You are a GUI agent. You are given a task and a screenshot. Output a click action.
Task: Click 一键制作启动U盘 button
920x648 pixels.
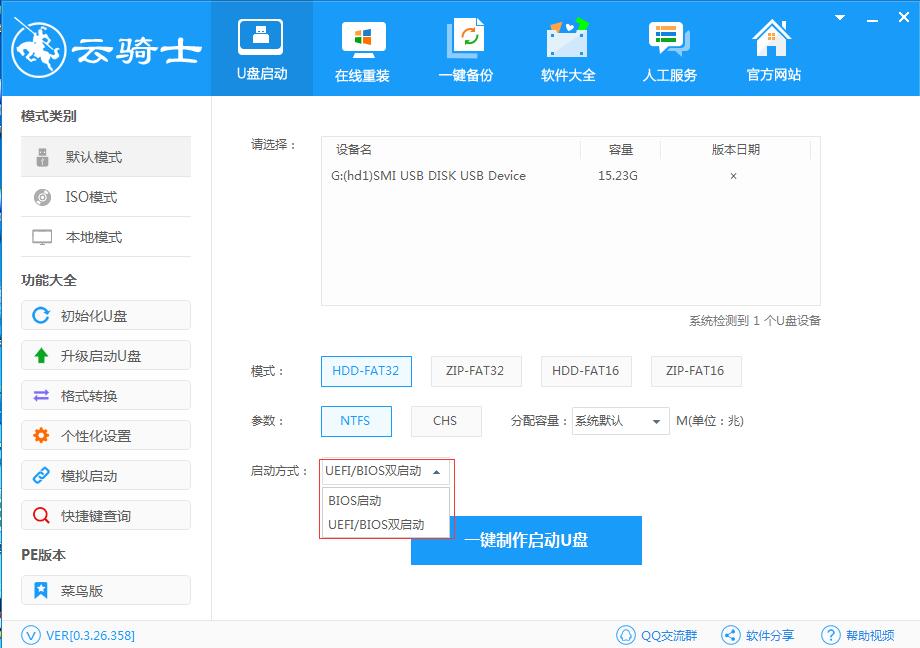click(x=526, y=540)
